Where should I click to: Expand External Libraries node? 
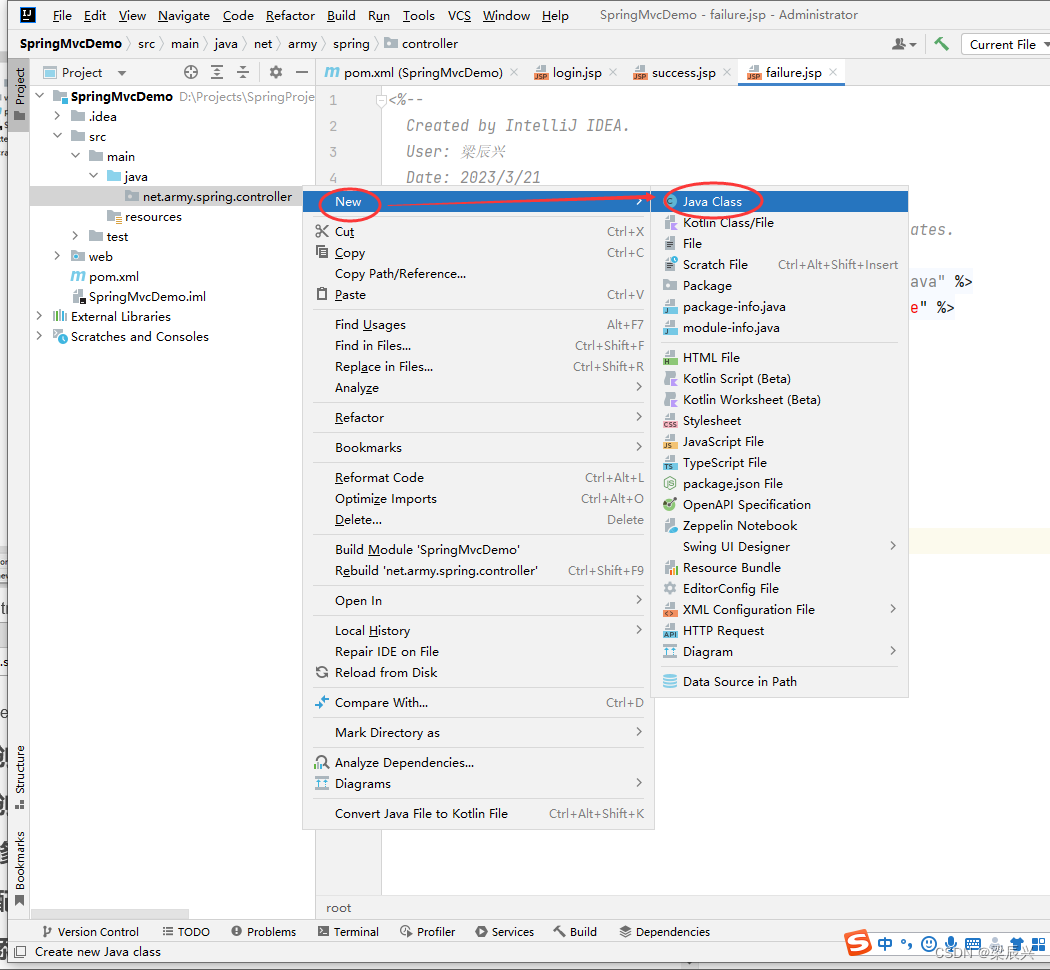pos(40,316)
